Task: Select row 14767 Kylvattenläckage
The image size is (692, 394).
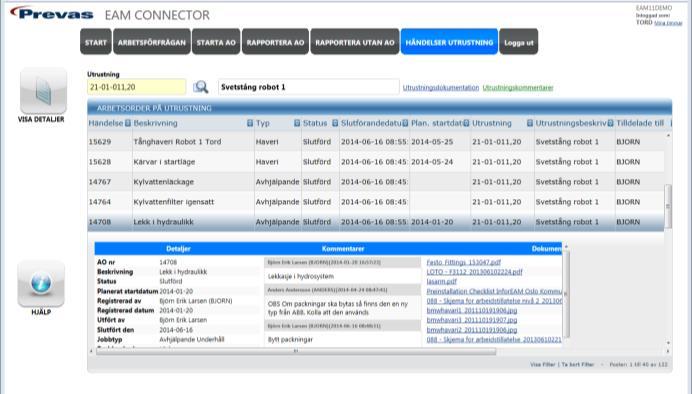Action: [376, 182]
